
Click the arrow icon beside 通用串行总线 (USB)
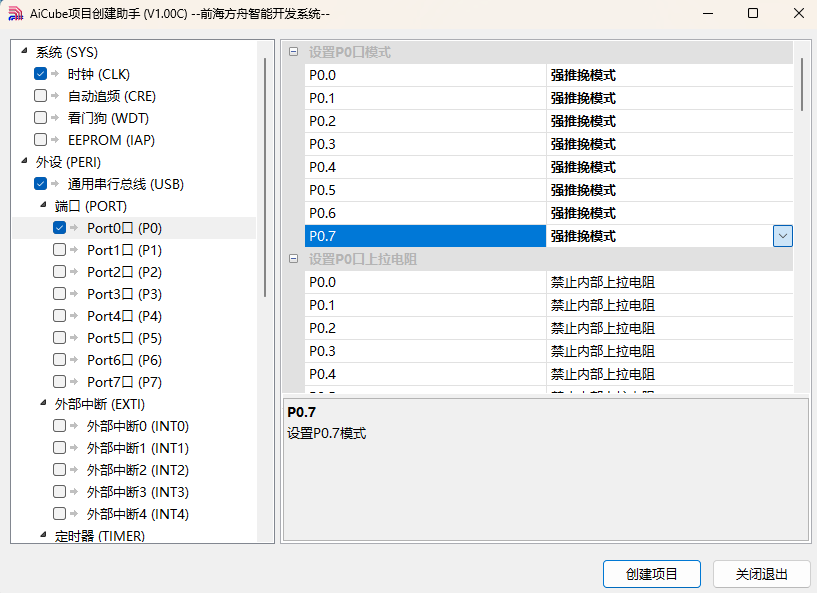[x=55, y=184]
